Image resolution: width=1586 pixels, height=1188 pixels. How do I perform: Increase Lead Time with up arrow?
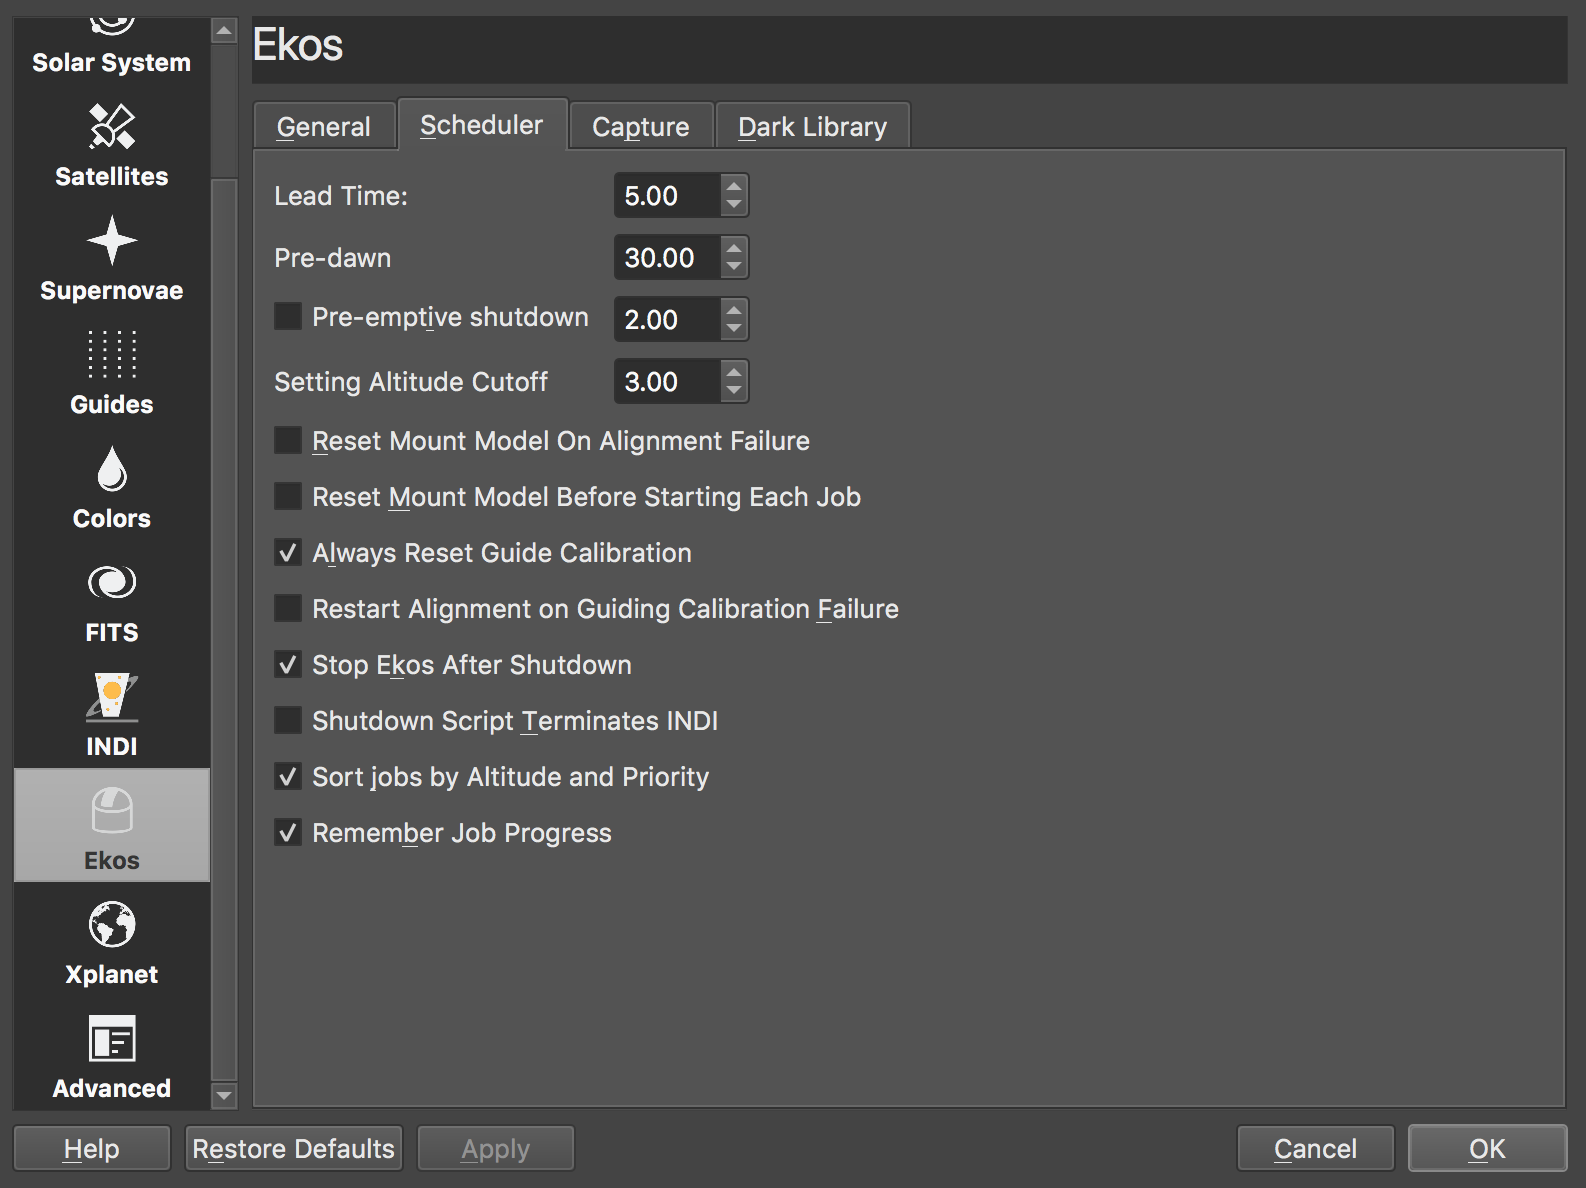coord(734,186)
